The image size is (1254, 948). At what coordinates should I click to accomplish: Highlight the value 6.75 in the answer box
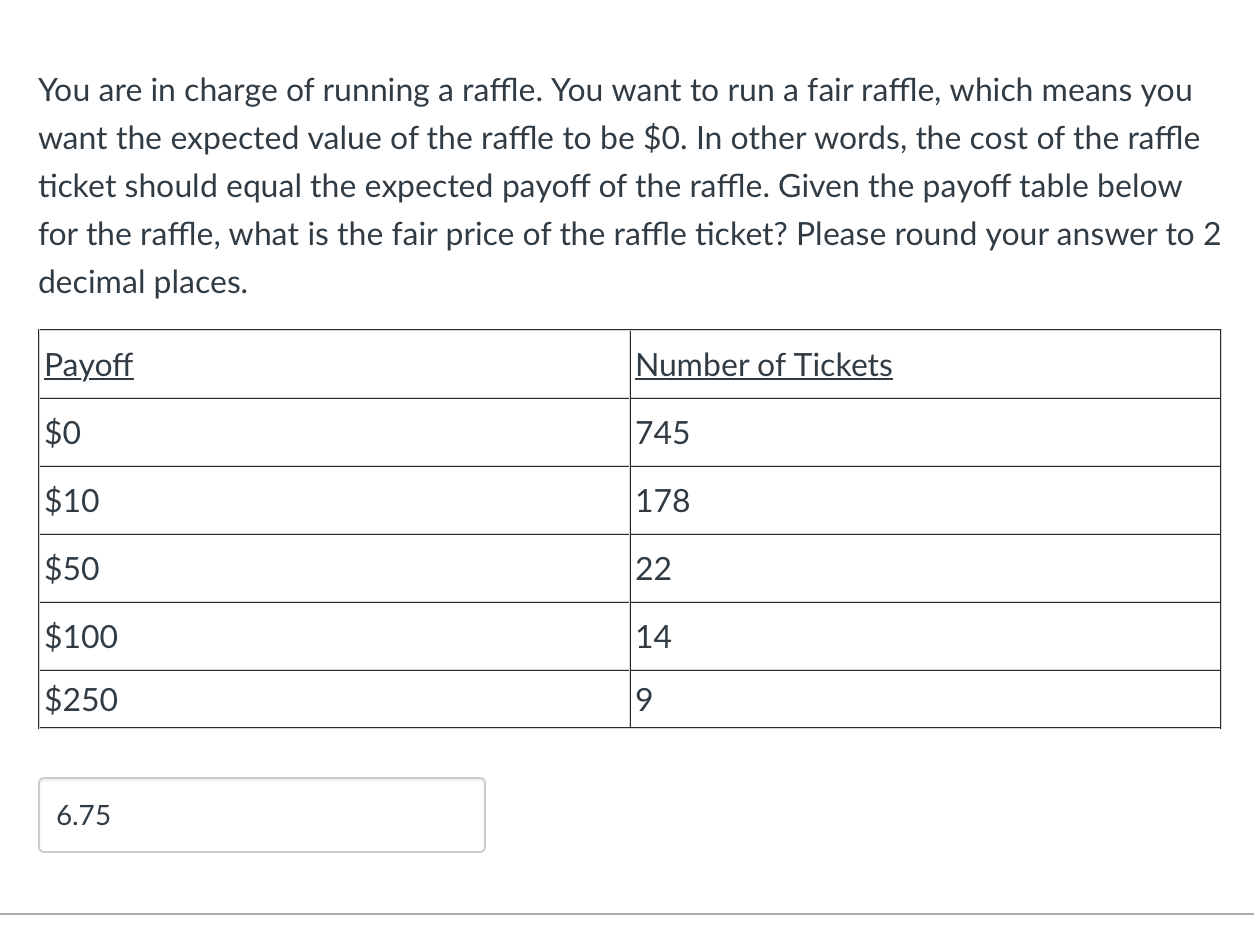pos(84,815)
